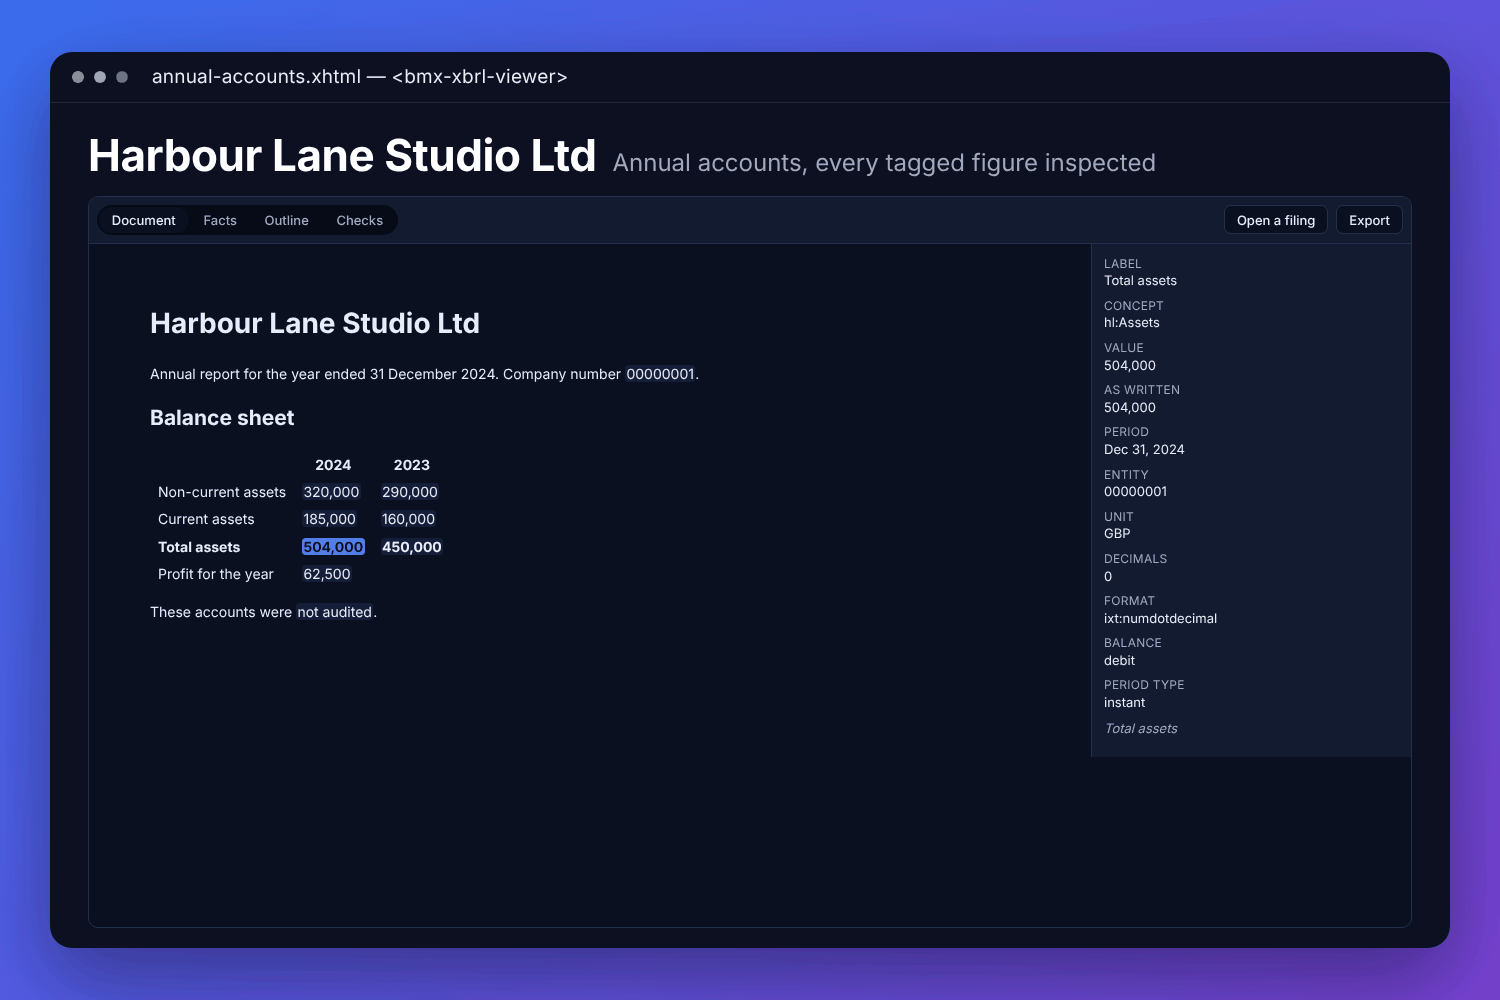Click the first window control dot
This screenshot has height=1000, width=1500.
click(78, 77)
